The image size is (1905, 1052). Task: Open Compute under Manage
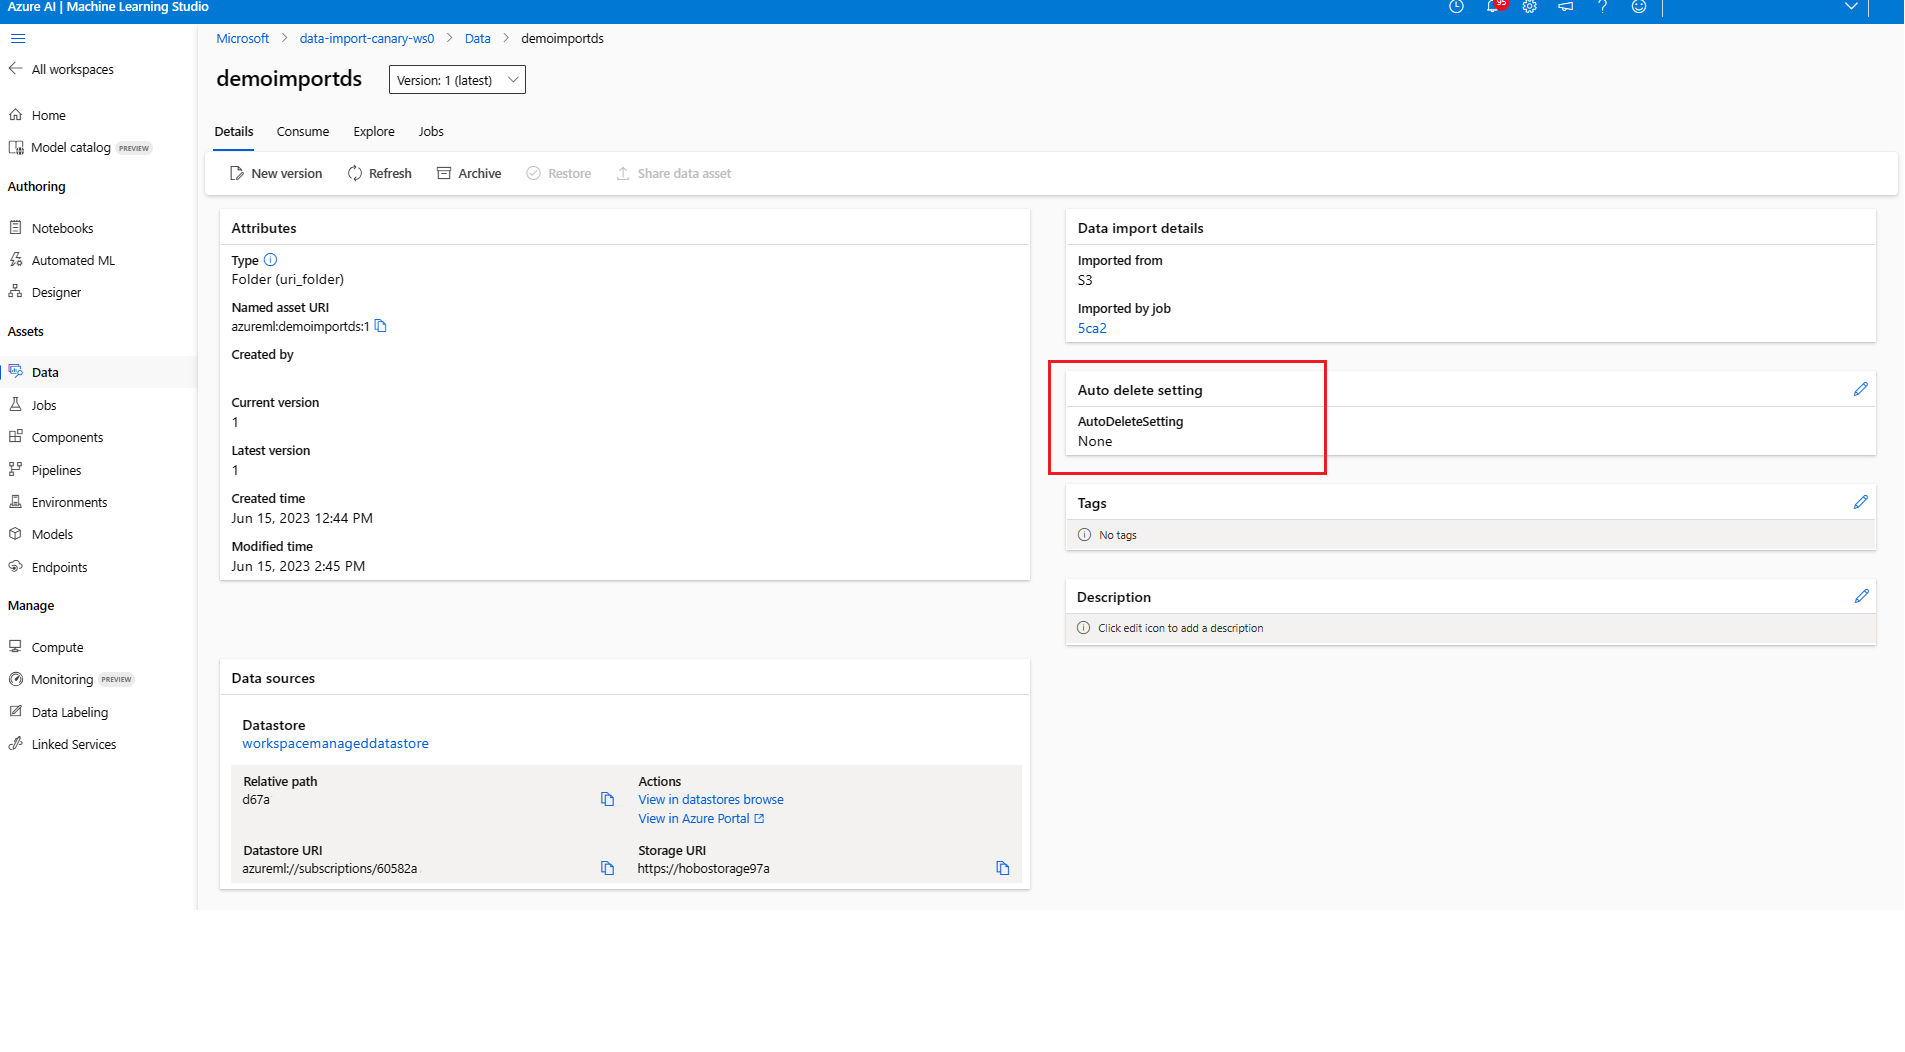[46, 647]
